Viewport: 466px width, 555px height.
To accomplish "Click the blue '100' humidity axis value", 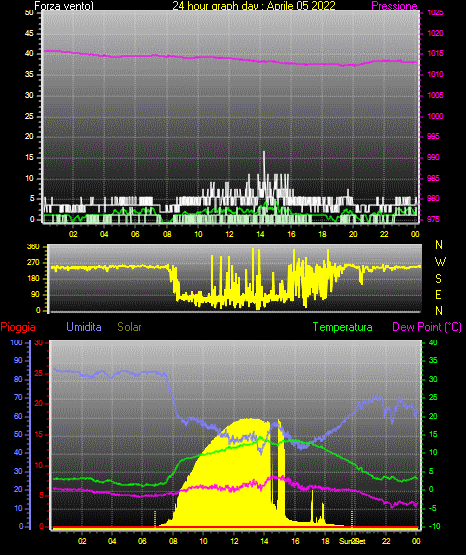I will [x=16, y=342].
